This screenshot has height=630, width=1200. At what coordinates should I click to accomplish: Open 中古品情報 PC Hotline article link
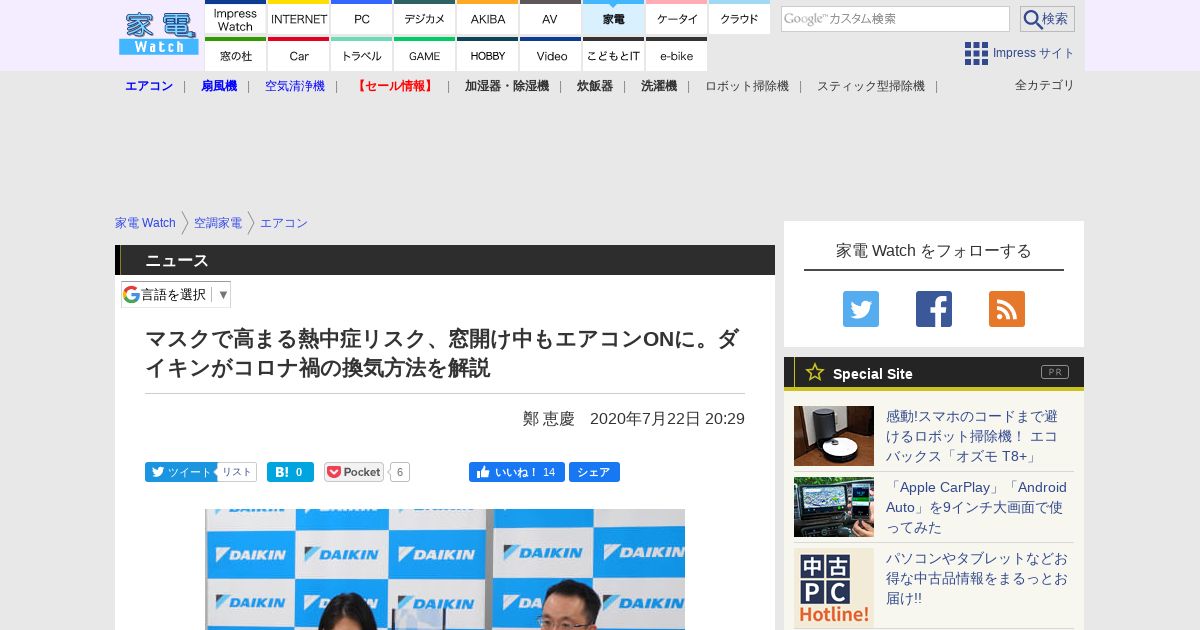(977, 578)
